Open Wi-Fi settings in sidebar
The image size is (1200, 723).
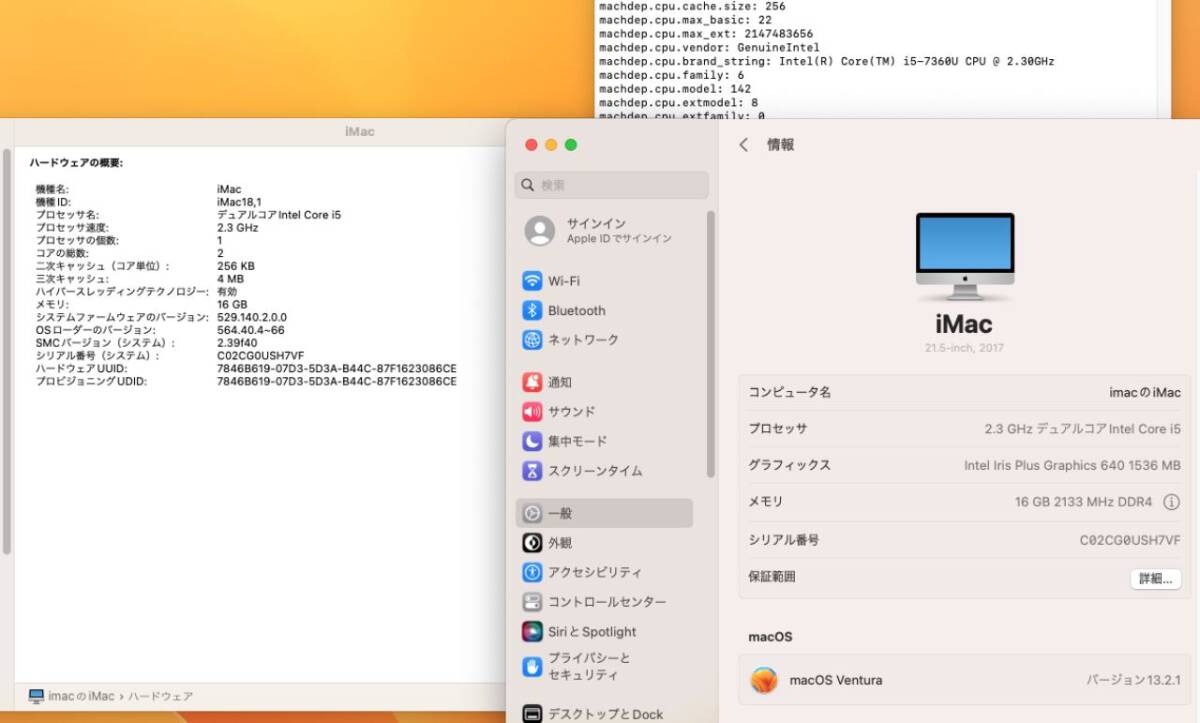[x=604, y=281]
